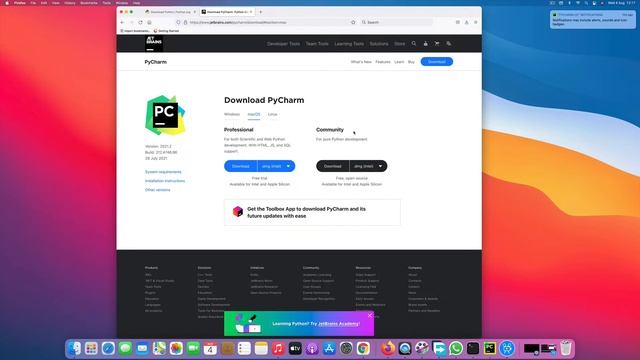Viewport: 640px width, 360px height.
Task: Open Finder from the Dock
Action: tap(74, 348)
